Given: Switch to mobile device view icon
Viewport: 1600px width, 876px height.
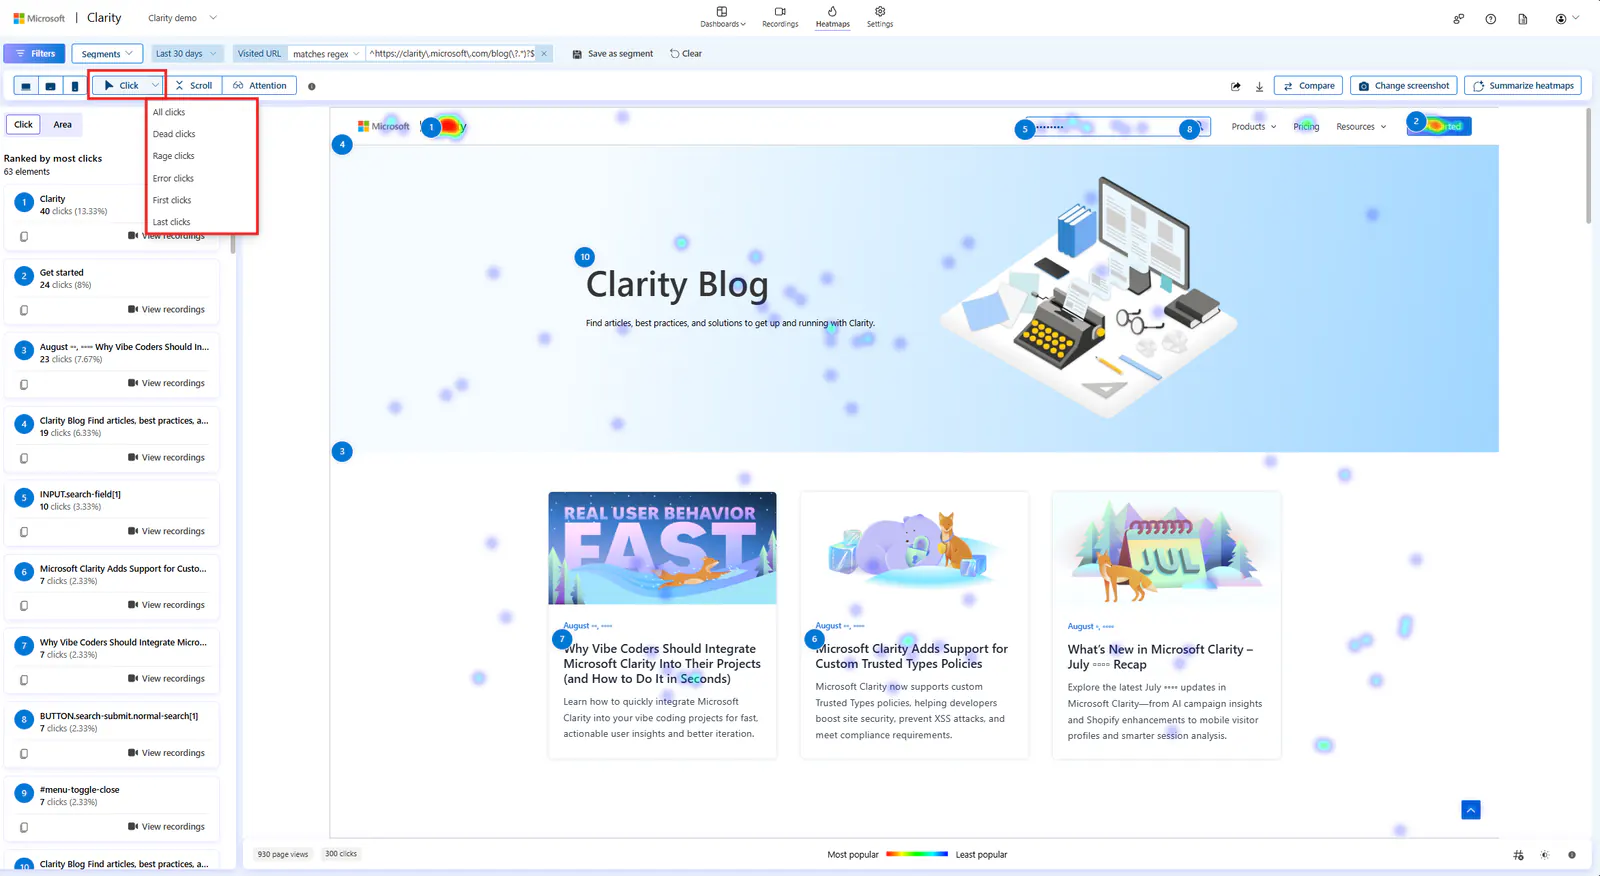Looking at the screenshot, I should tap(75, 86).
